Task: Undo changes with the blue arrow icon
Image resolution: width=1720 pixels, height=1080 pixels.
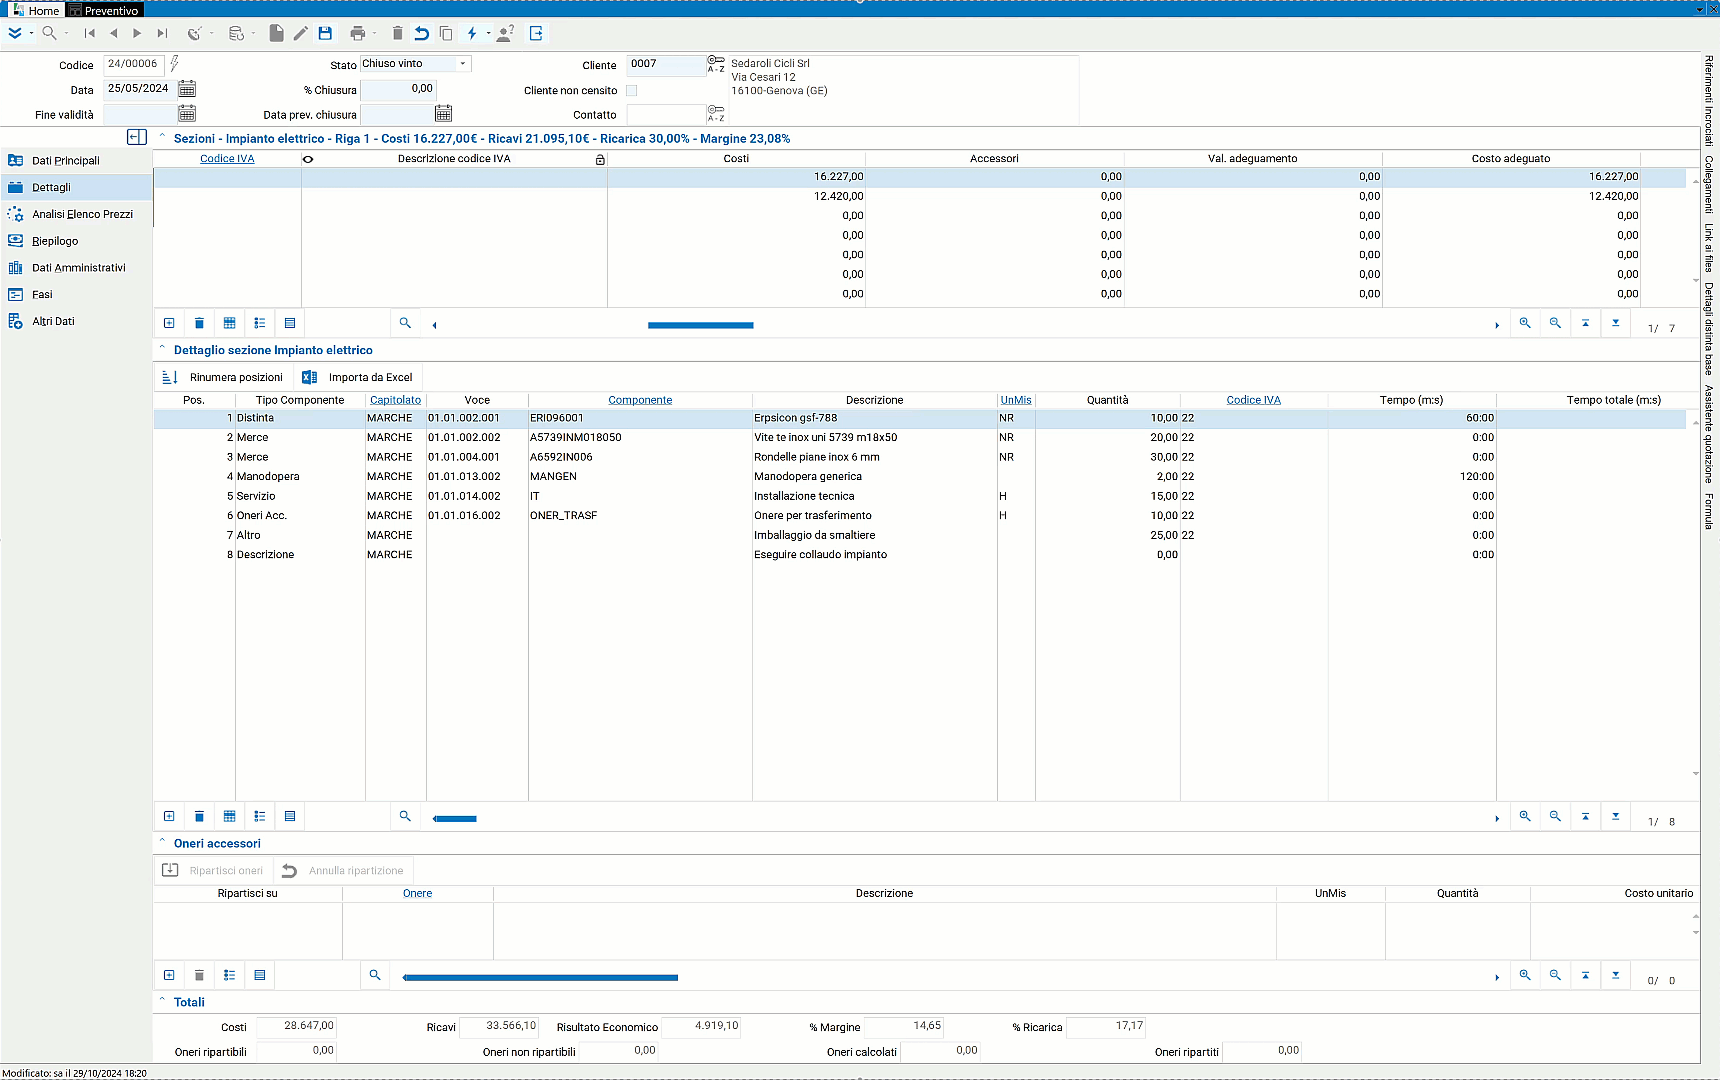Action: coord(422,33)
